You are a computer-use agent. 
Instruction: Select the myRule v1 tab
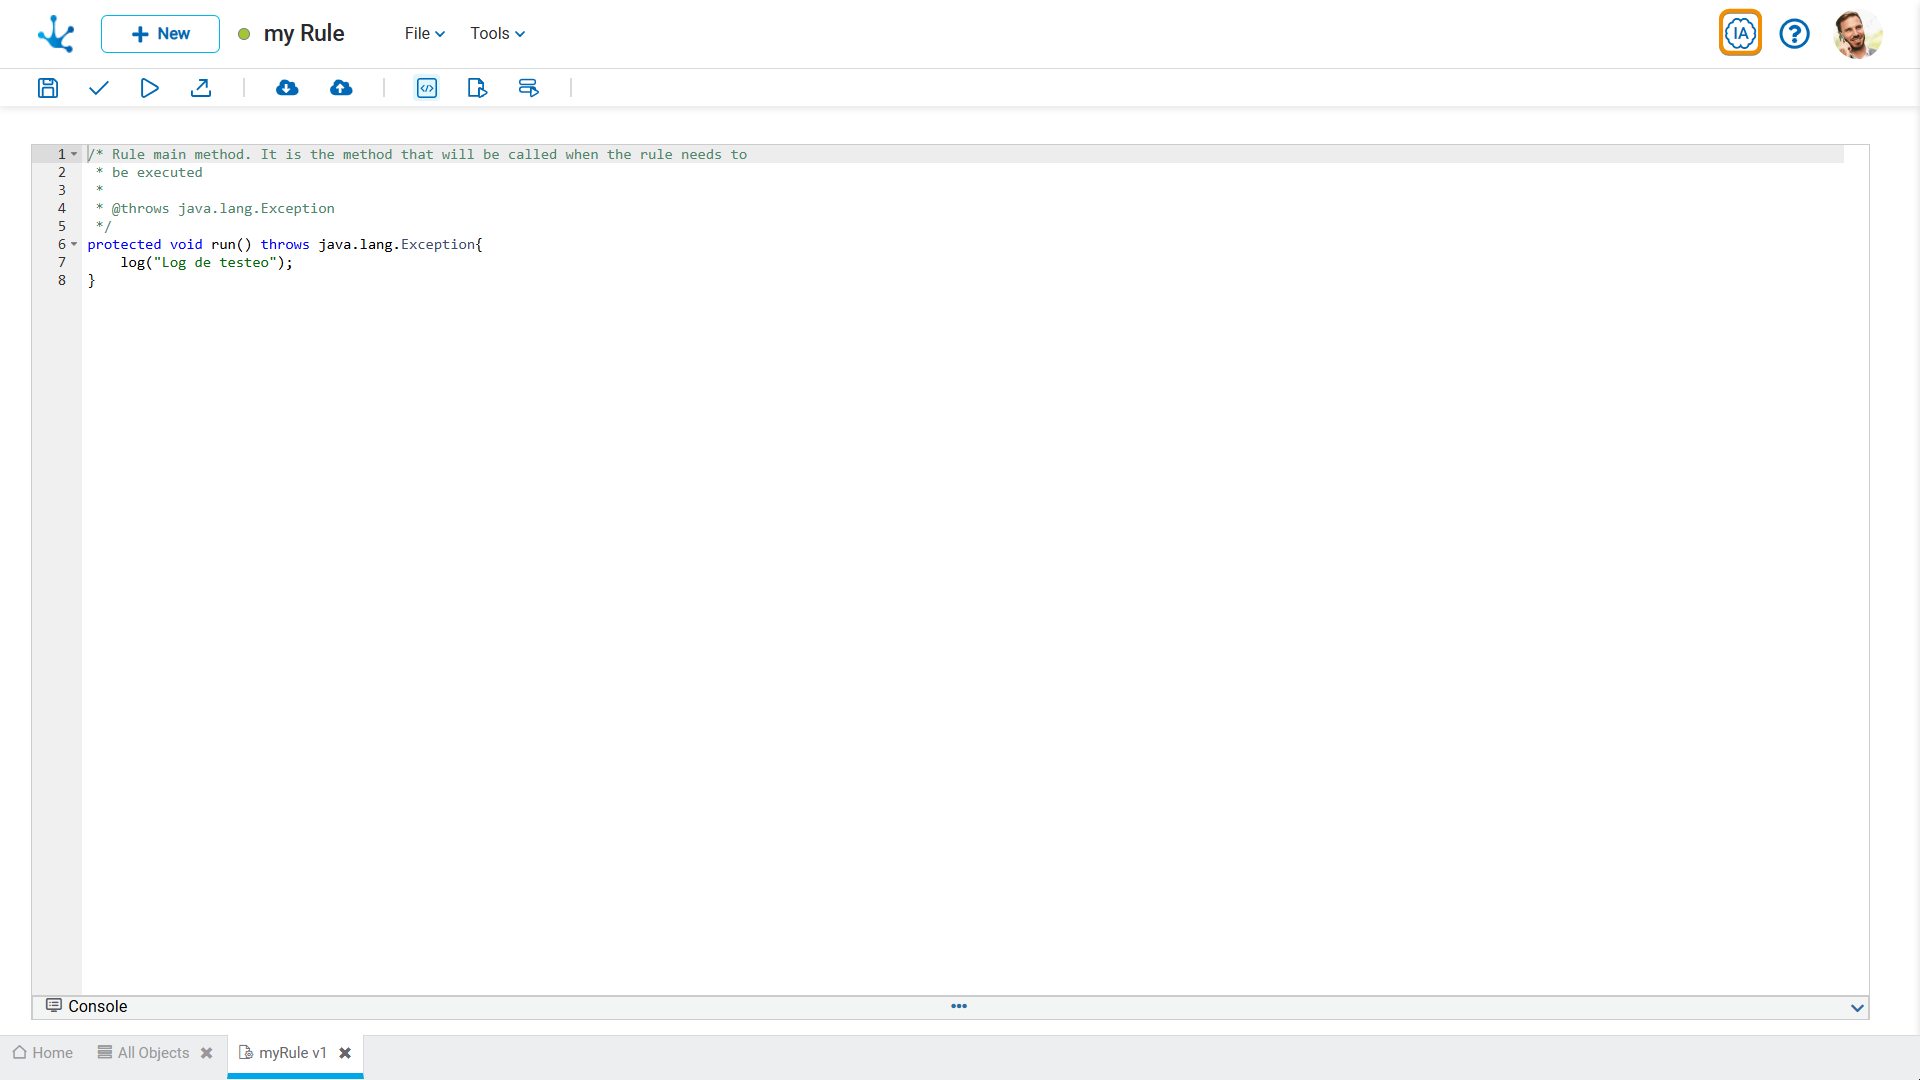pyautogui.click(x=293, y=1052)
